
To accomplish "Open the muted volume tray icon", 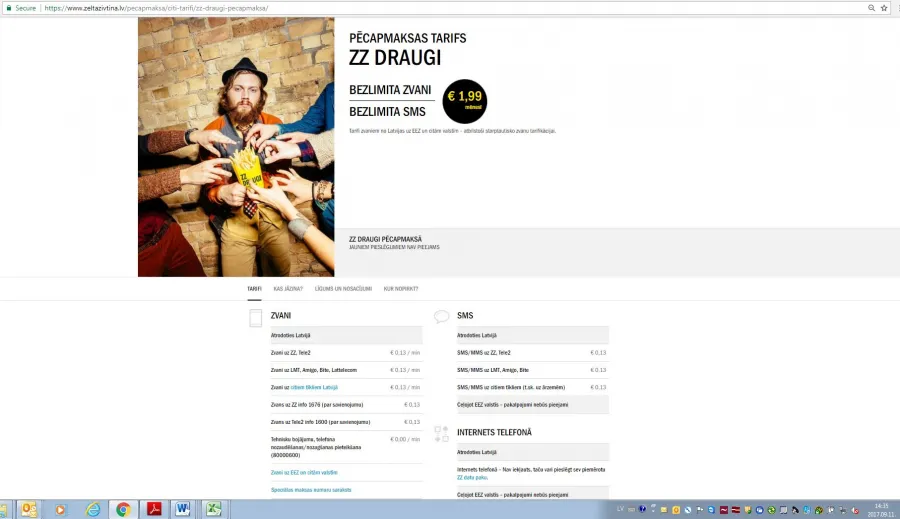I will pos(855,510).
